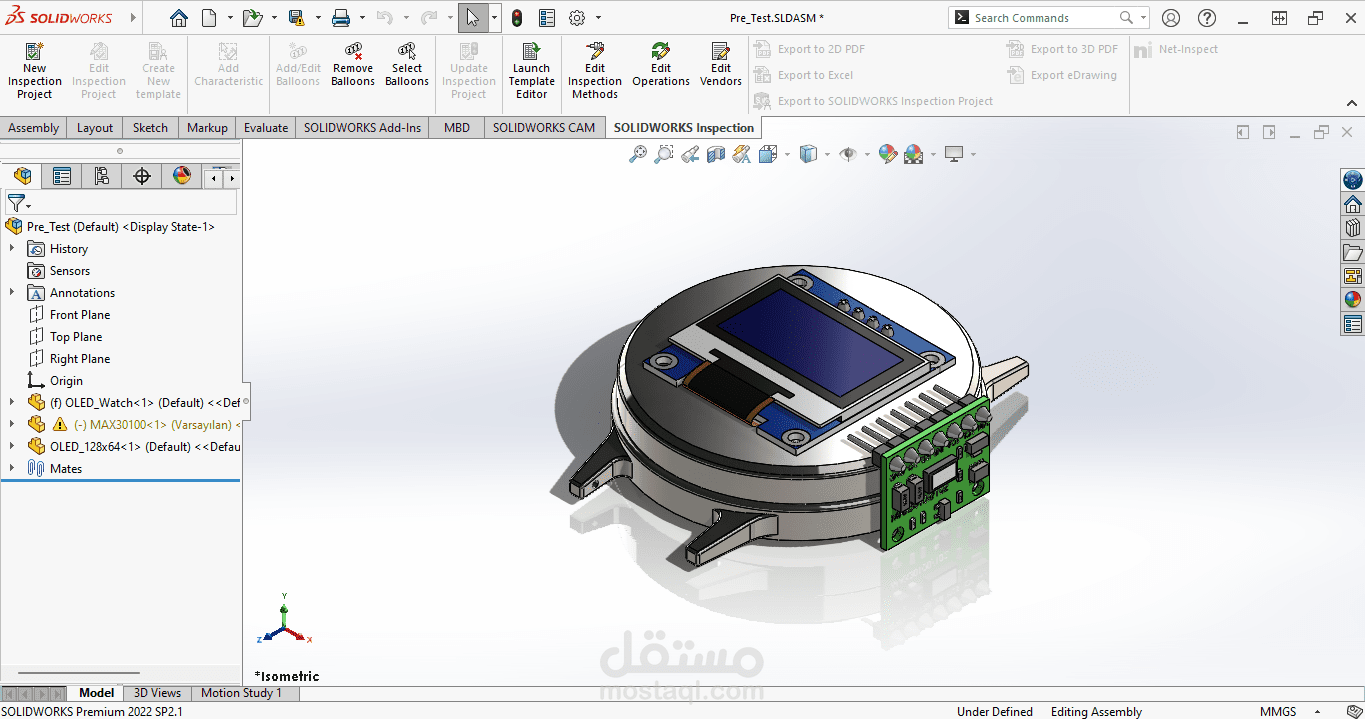Image resolution: width=1365 pixels, height=719 pixels.
Task: Click Zoom to Area magnifier icon
Action: (664, 154)
